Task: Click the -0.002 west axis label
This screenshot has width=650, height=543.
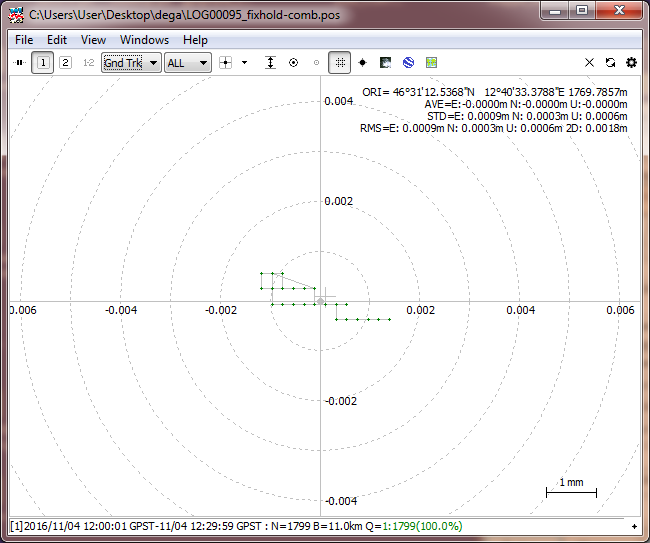Action: pyautogui.click(x=221, y=310)
